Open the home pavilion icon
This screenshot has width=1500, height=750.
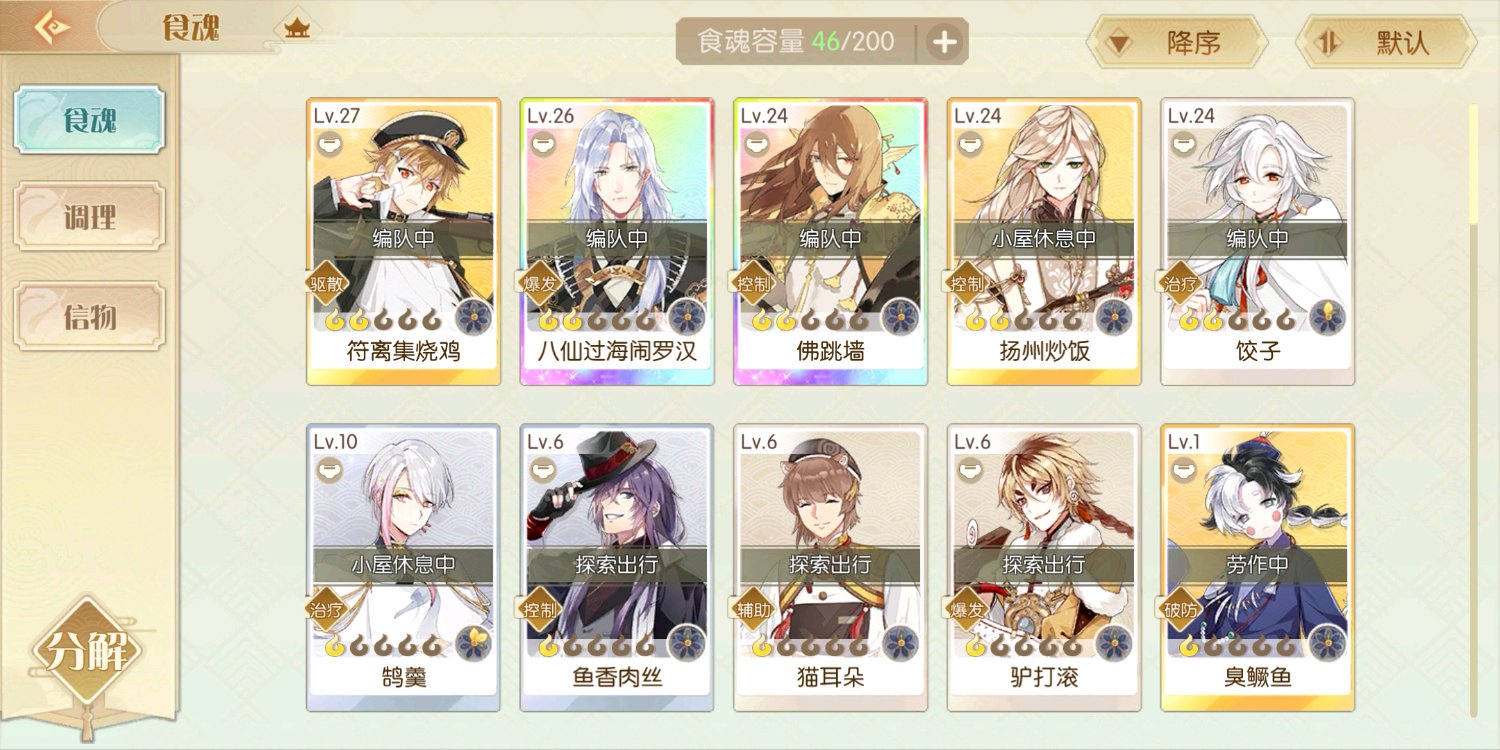(x=296, y=29)
